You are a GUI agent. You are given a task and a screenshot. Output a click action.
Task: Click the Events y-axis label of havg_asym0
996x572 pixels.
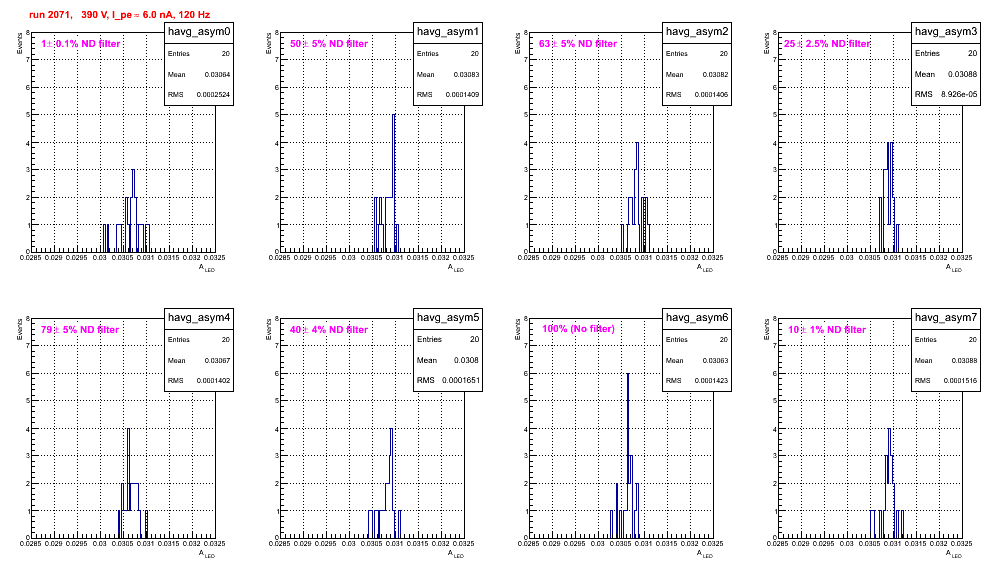pyautogui.click(x=20, y=43)
